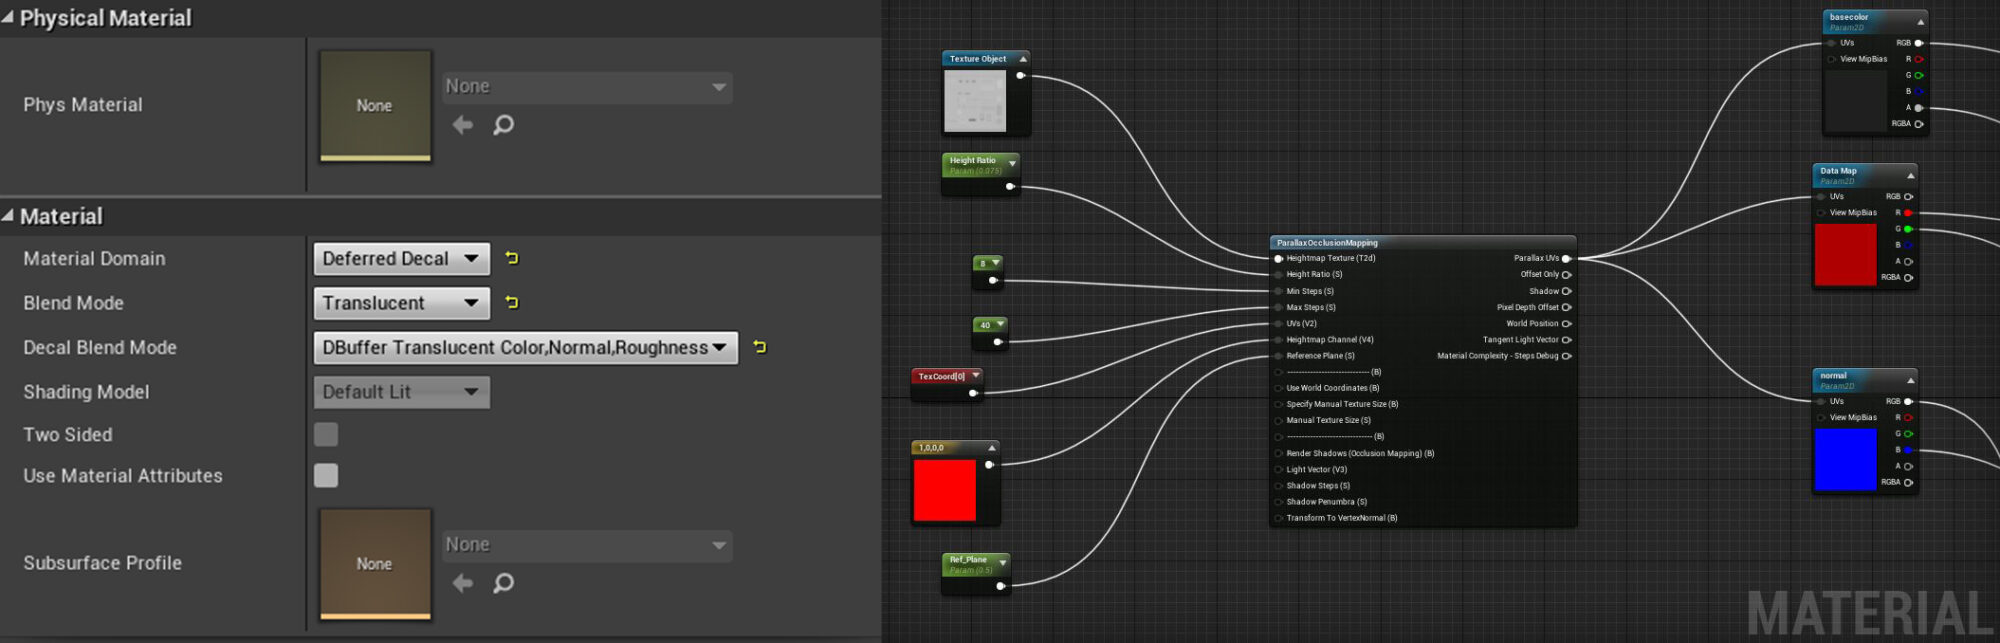Select the ParallaxOcclusionMapping node title
Viewport: 2000px width, 643px height.
pos(1327,243)
